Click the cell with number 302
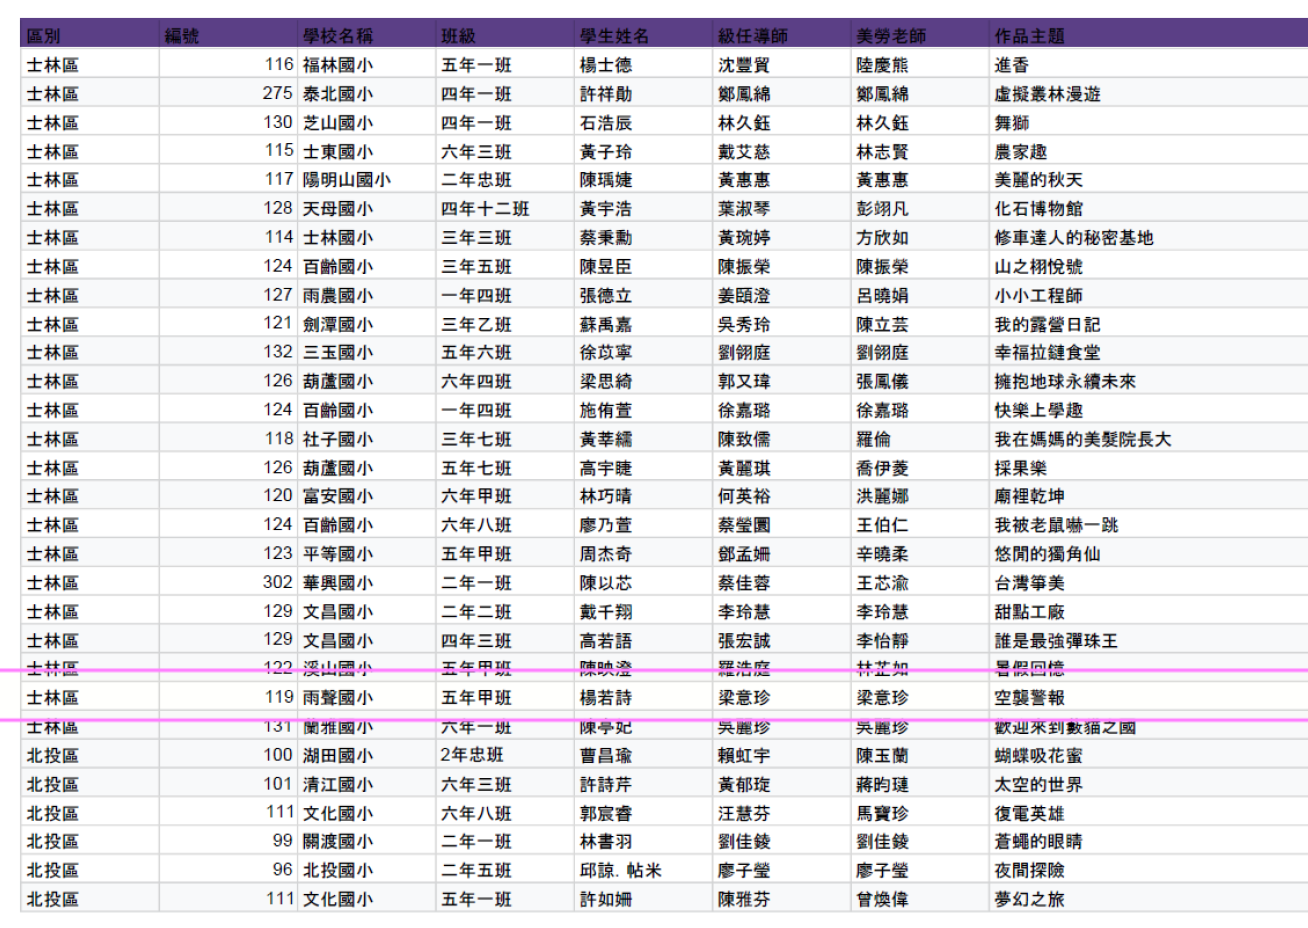The width and height of the screenshot is (1308, 928). pos(277,582)
